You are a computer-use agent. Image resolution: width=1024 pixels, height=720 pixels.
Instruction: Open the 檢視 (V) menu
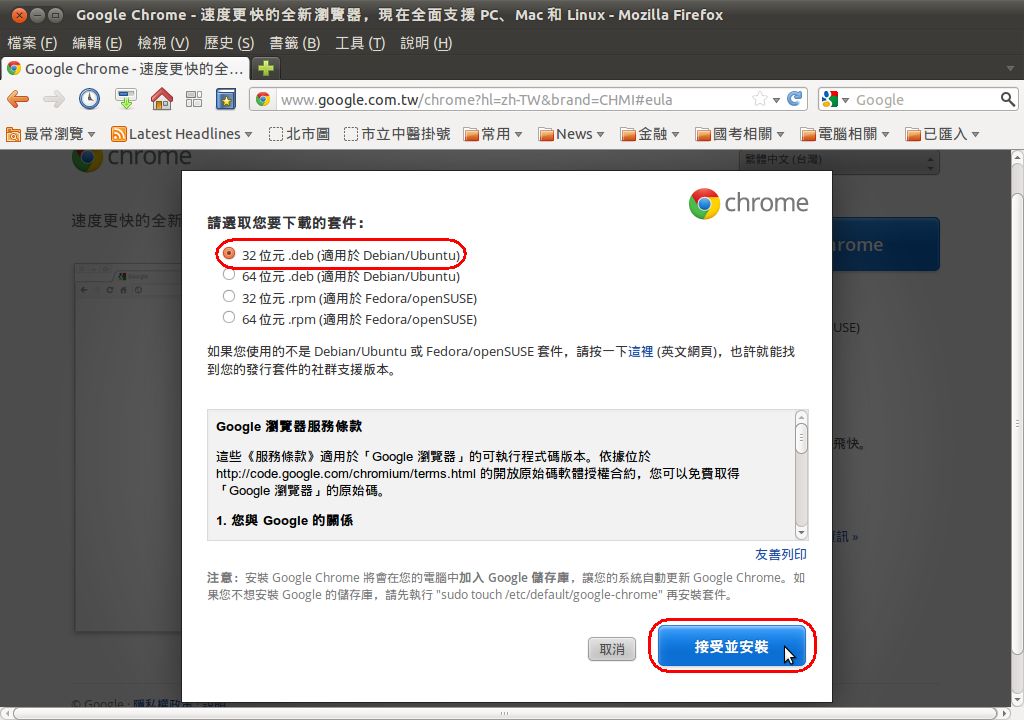click(163, 43)
